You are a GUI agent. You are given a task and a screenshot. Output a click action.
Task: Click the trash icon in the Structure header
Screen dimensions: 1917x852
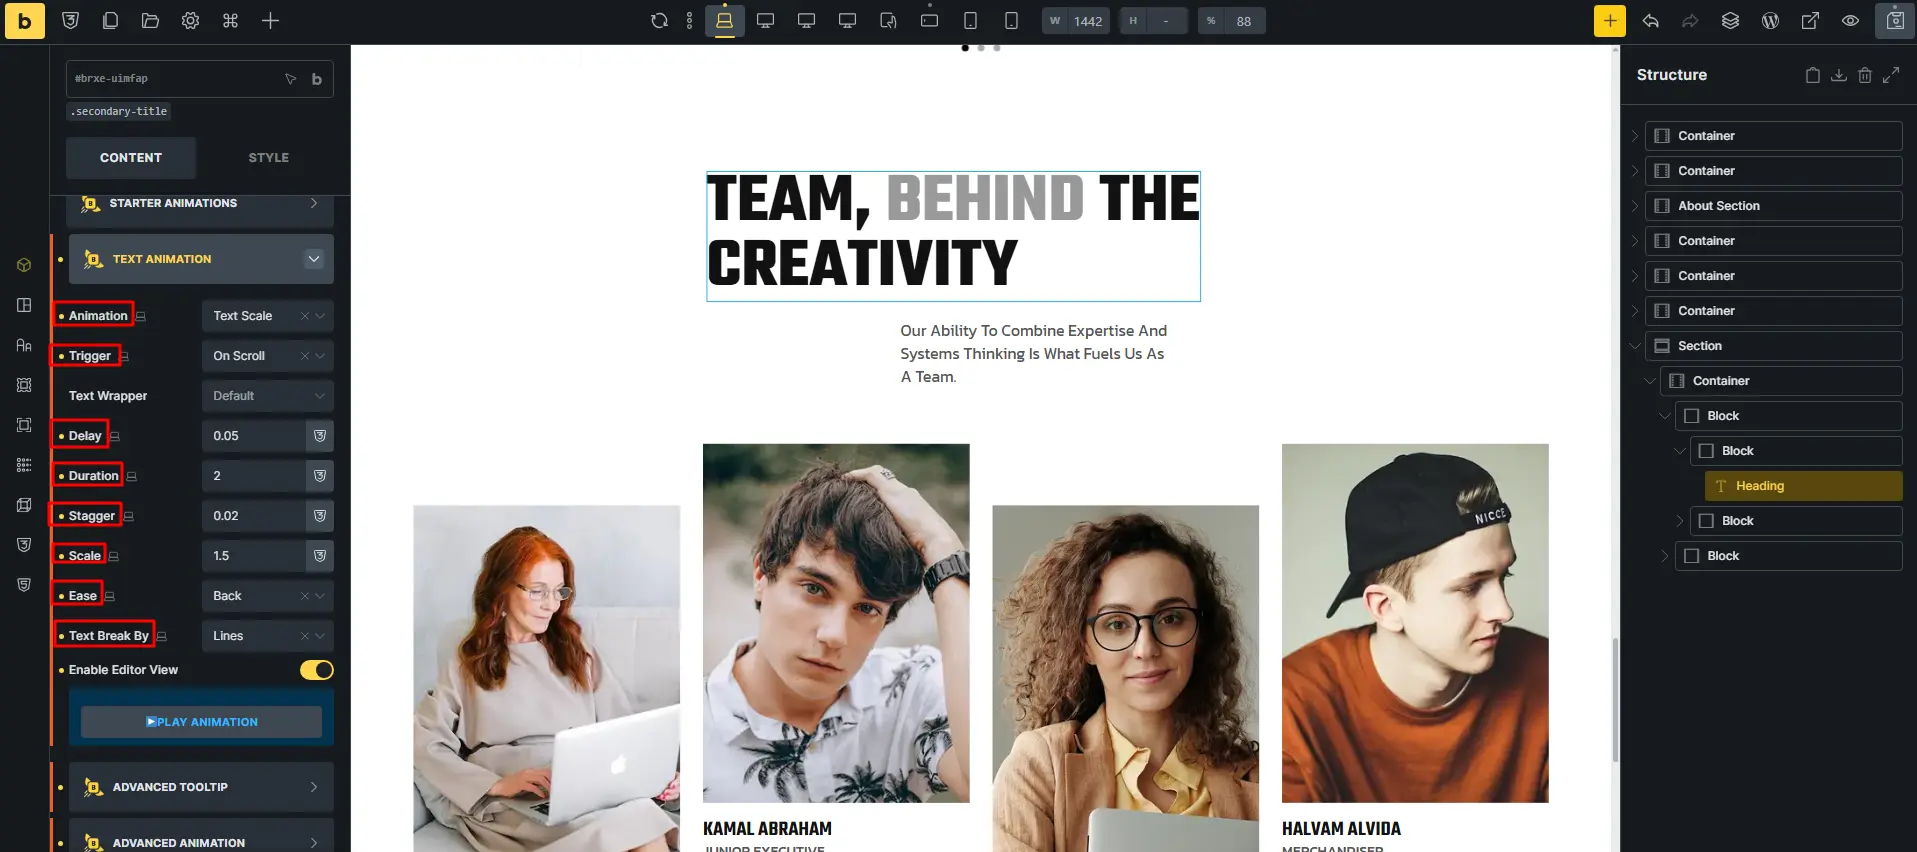pyautogui.click(x=1864, y=75)
